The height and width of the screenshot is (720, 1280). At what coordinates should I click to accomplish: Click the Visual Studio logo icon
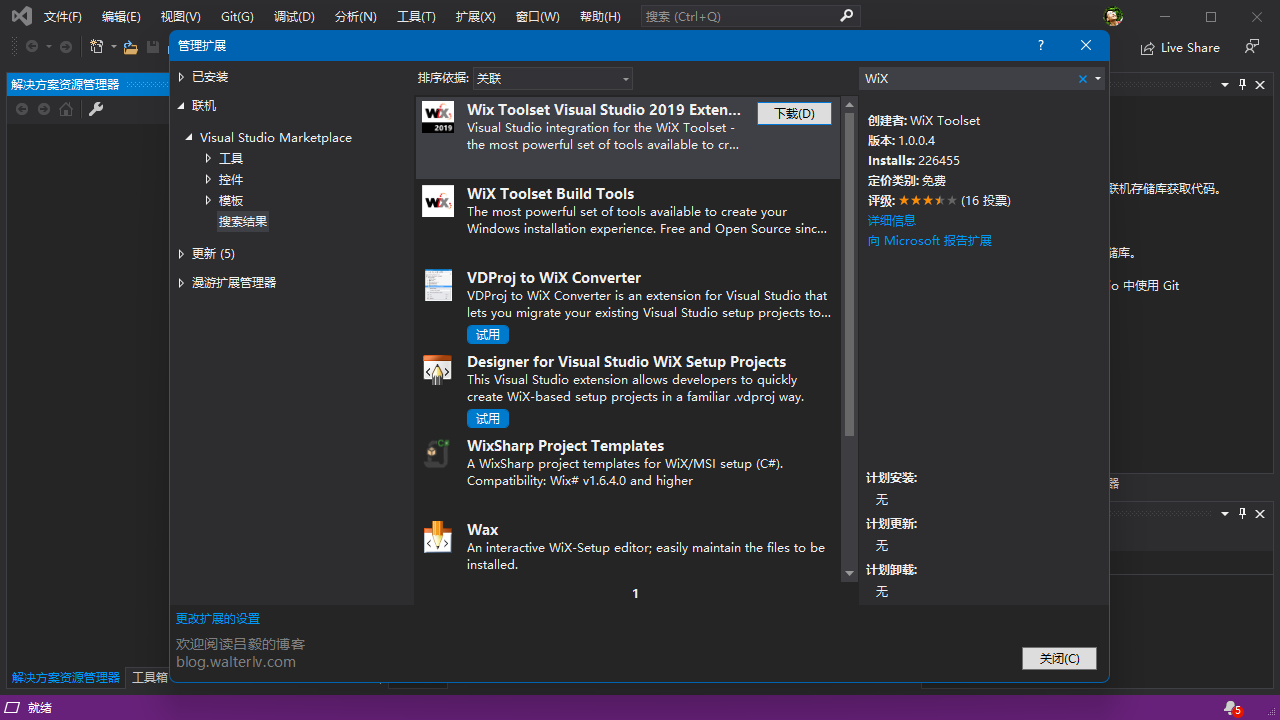coord(21,16)
